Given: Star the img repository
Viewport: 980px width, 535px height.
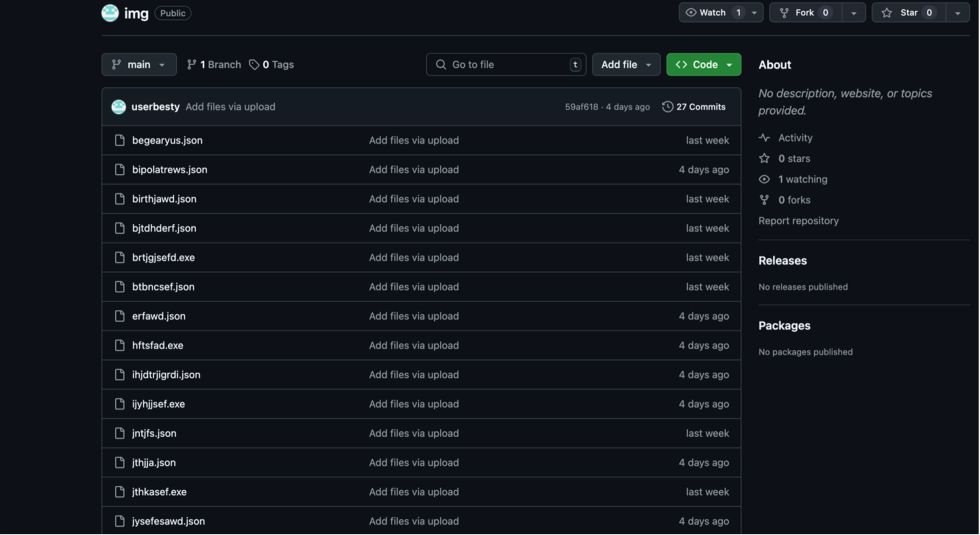Looking at the screenshot, I should click(907, 13).
